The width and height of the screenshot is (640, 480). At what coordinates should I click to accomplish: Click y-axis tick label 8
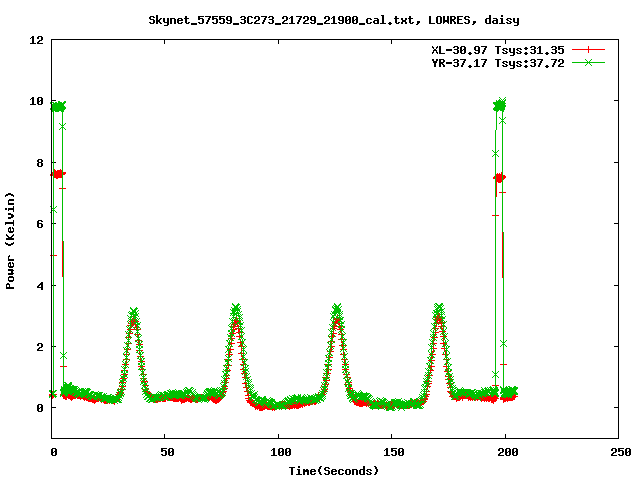(x=40, y=163)
